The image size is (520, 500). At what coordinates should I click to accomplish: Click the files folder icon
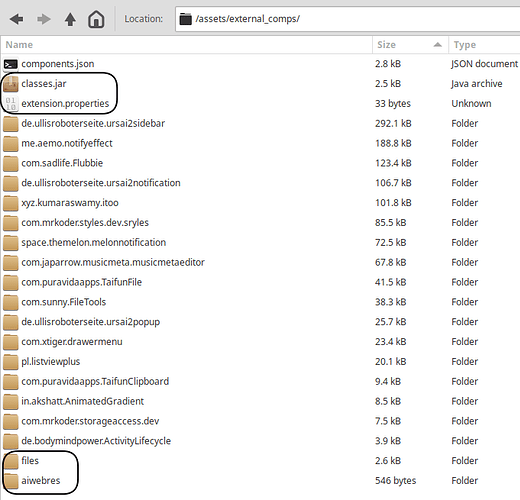pos(11,461)
